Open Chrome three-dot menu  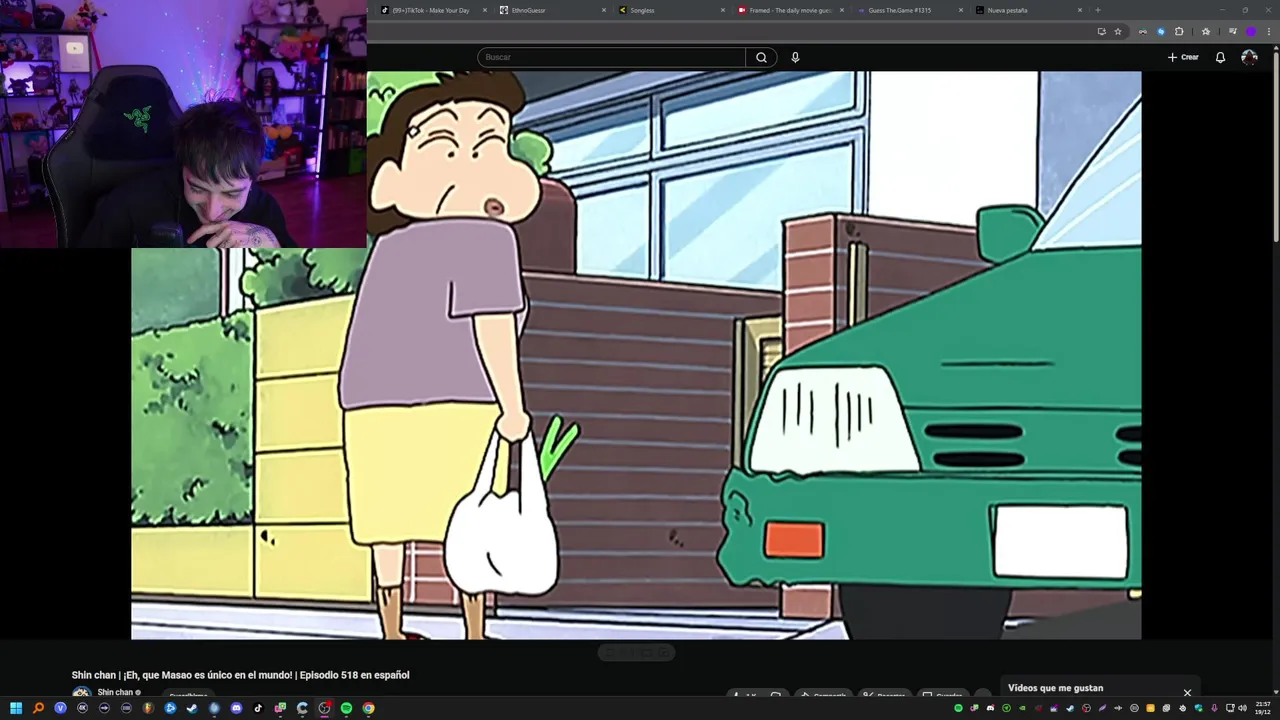pyautogui.click(x=1269, y=31)
